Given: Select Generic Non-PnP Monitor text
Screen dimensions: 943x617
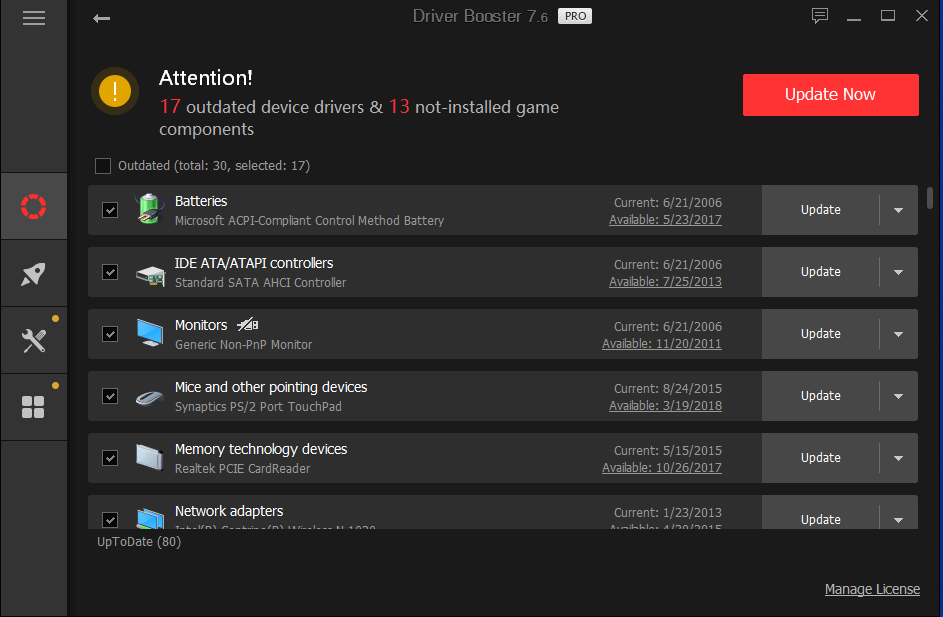Looking at the screenshot, I should click(x=244, y=345).
